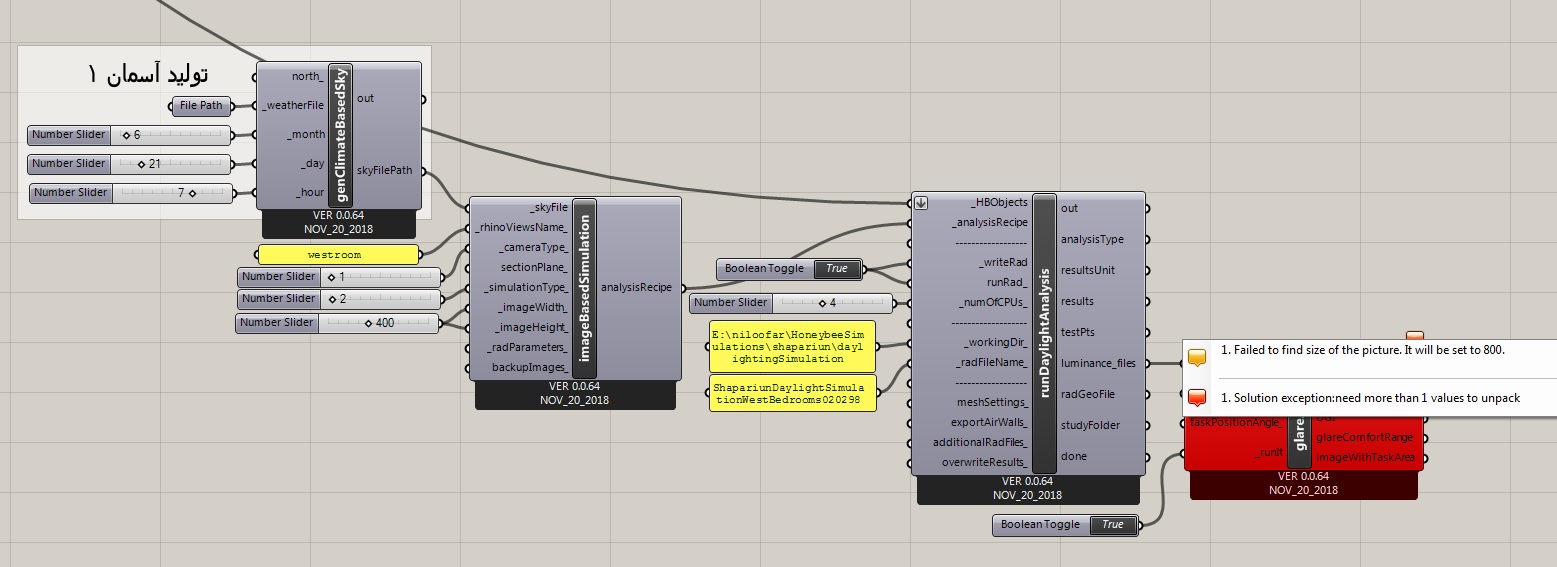Screen dimensions: 1557x567
Task: Click the imageWithTaskArea output port
Action: [1366, 457]
